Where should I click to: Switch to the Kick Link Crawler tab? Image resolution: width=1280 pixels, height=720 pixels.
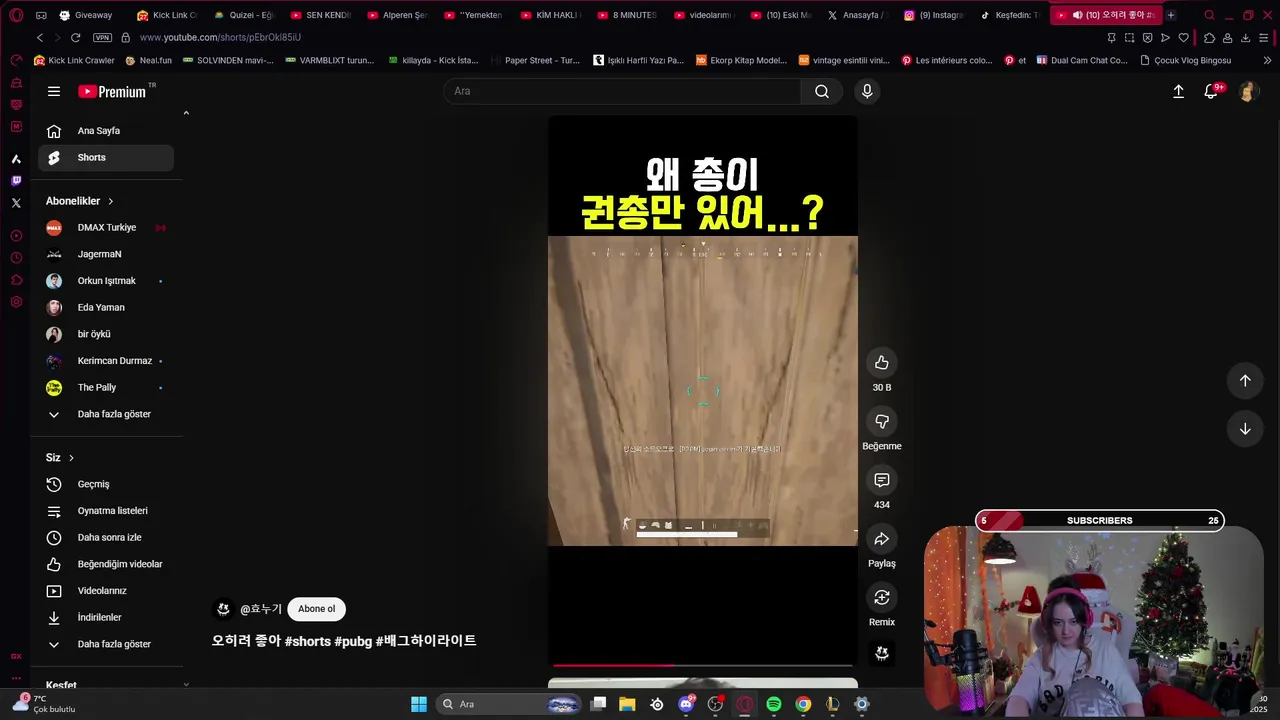pos(167,15)
